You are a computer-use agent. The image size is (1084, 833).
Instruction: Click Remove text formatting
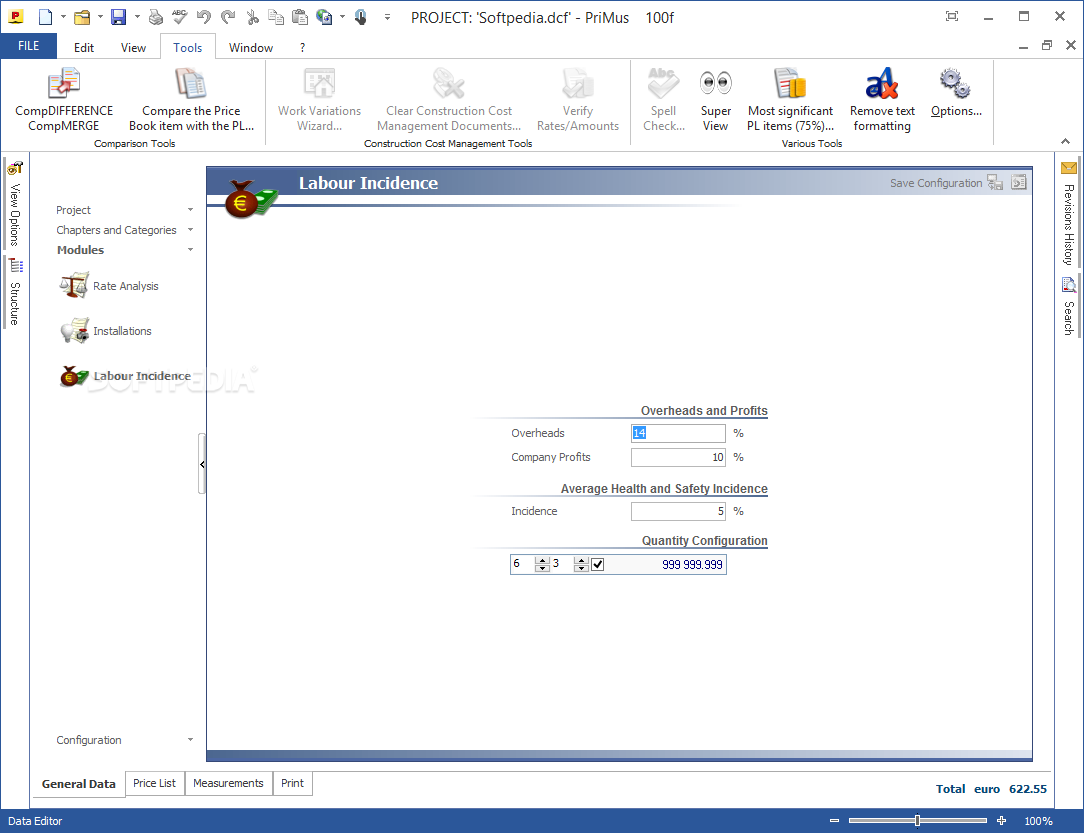[x=882, y=100]
